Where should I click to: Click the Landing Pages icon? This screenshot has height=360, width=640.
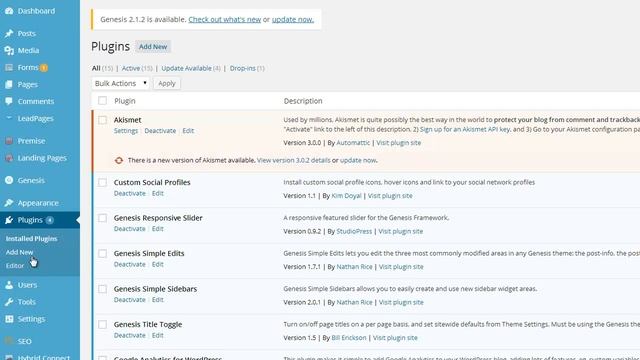pyautogui.click(x=9, y=158)
